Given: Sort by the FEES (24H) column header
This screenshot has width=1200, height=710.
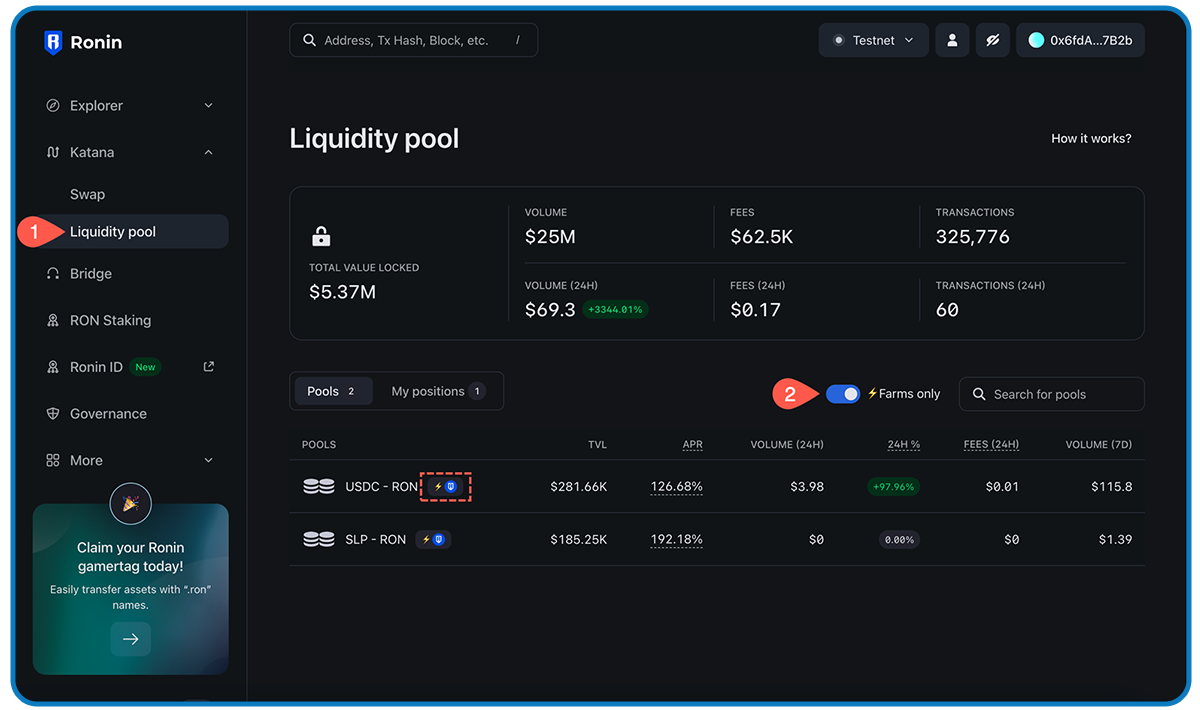Looking at the screenshot, I should pos(991,444).
